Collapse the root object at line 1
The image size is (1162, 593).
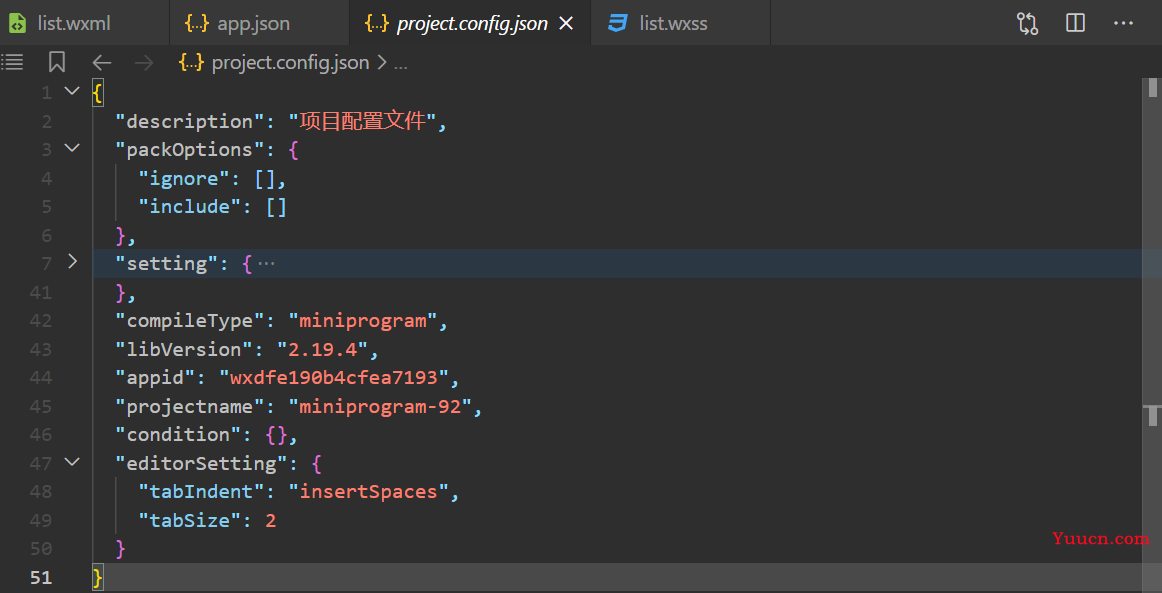coord(72,91)
